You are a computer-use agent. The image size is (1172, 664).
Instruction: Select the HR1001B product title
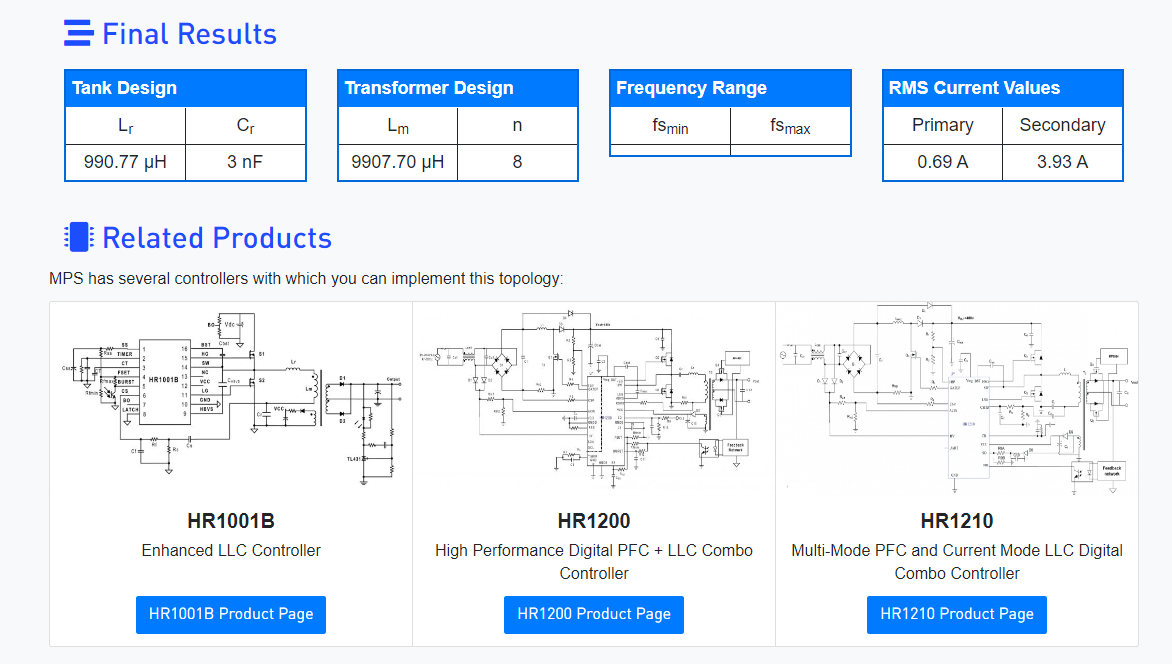pos(231,521)
